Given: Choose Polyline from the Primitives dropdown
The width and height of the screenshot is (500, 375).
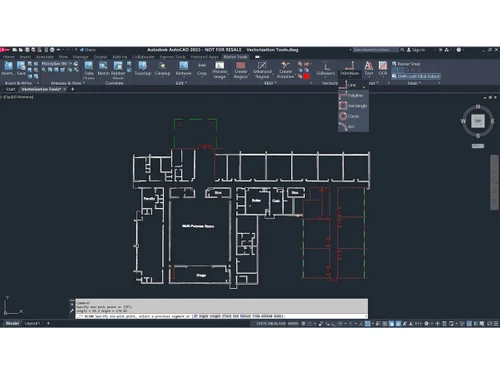Looking at the screenshot, I should [353, 95].
